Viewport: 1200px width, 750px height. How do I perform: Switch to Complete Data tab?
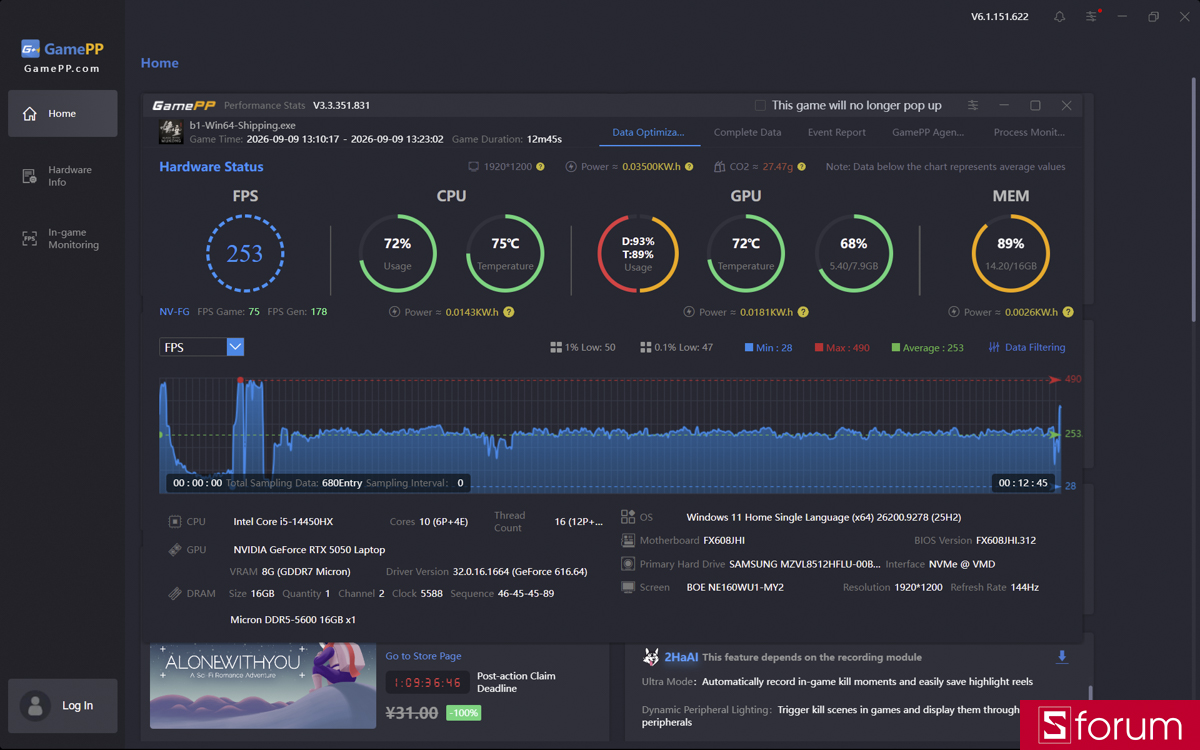click(747, 132)
